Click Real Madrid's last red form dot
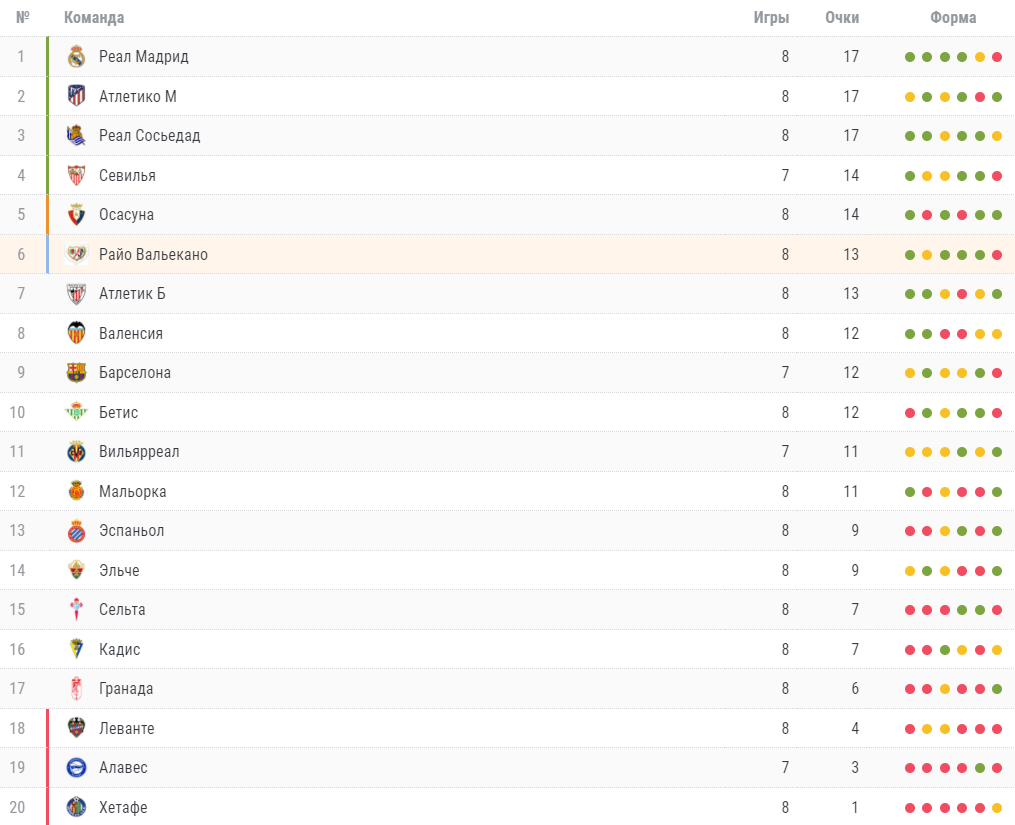1015x825 pixels. click(x=997, y=57)
